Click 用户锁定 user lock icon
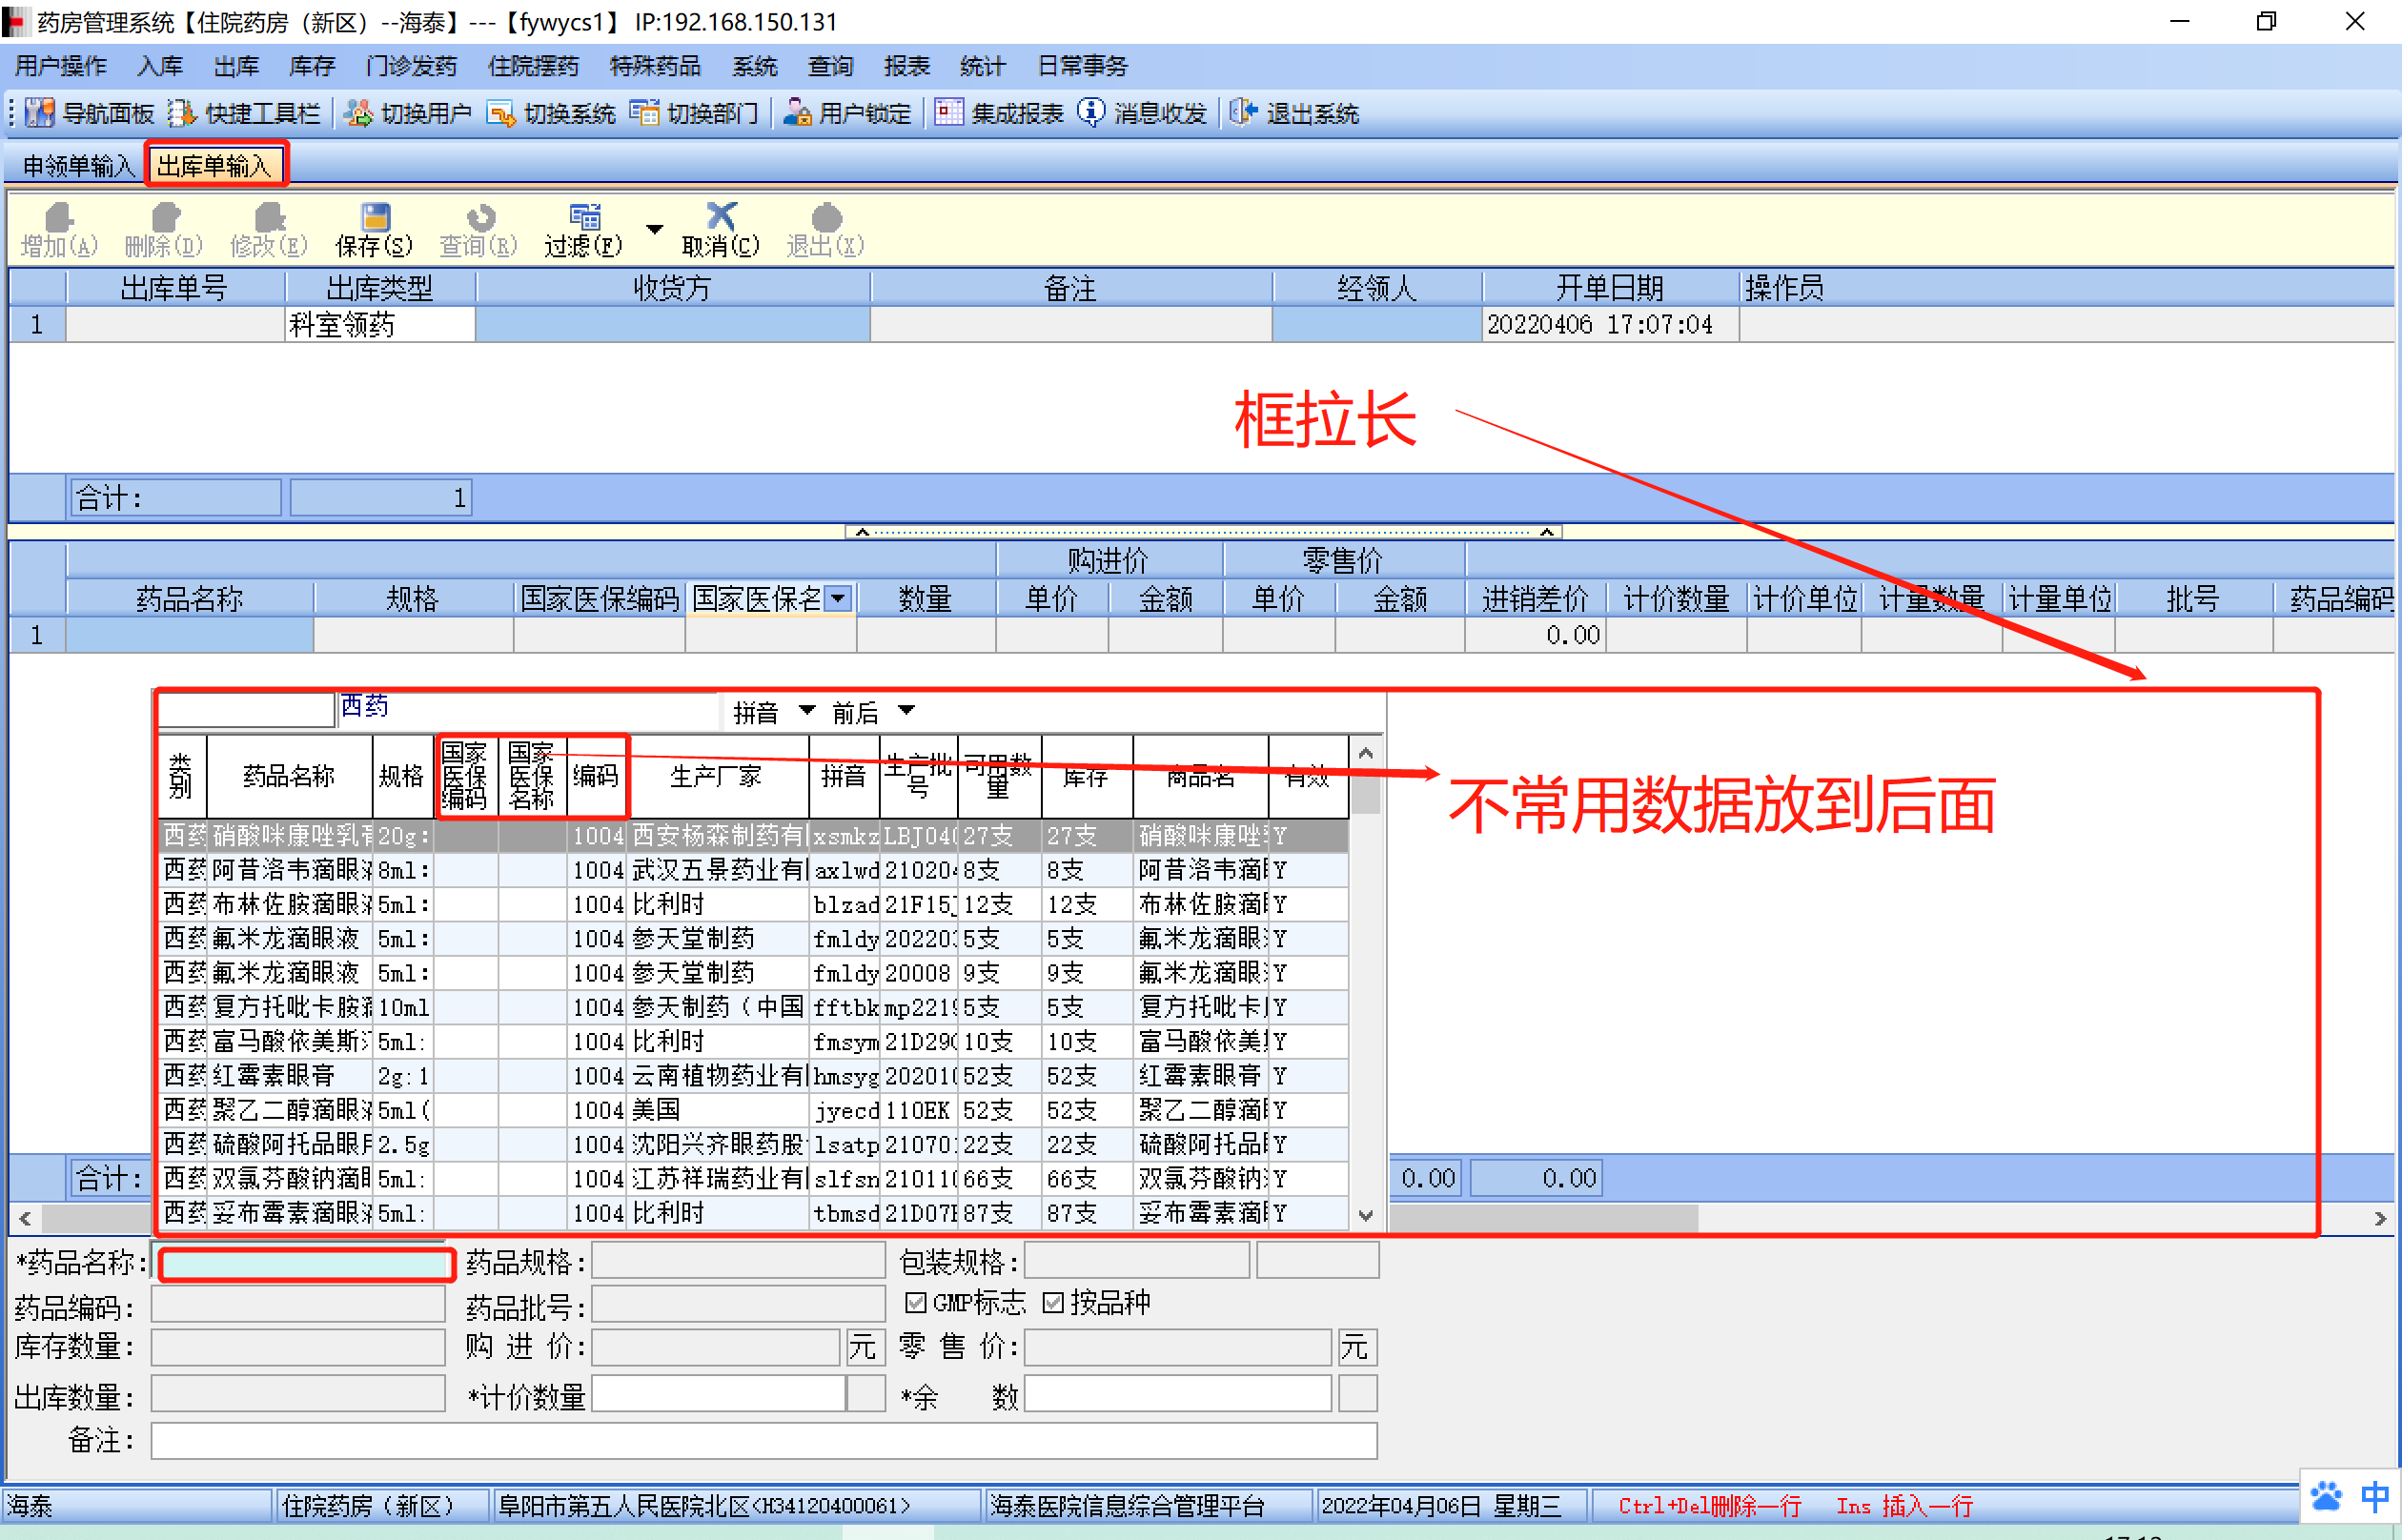The image size is (2402, 1540). pos(797,113)
